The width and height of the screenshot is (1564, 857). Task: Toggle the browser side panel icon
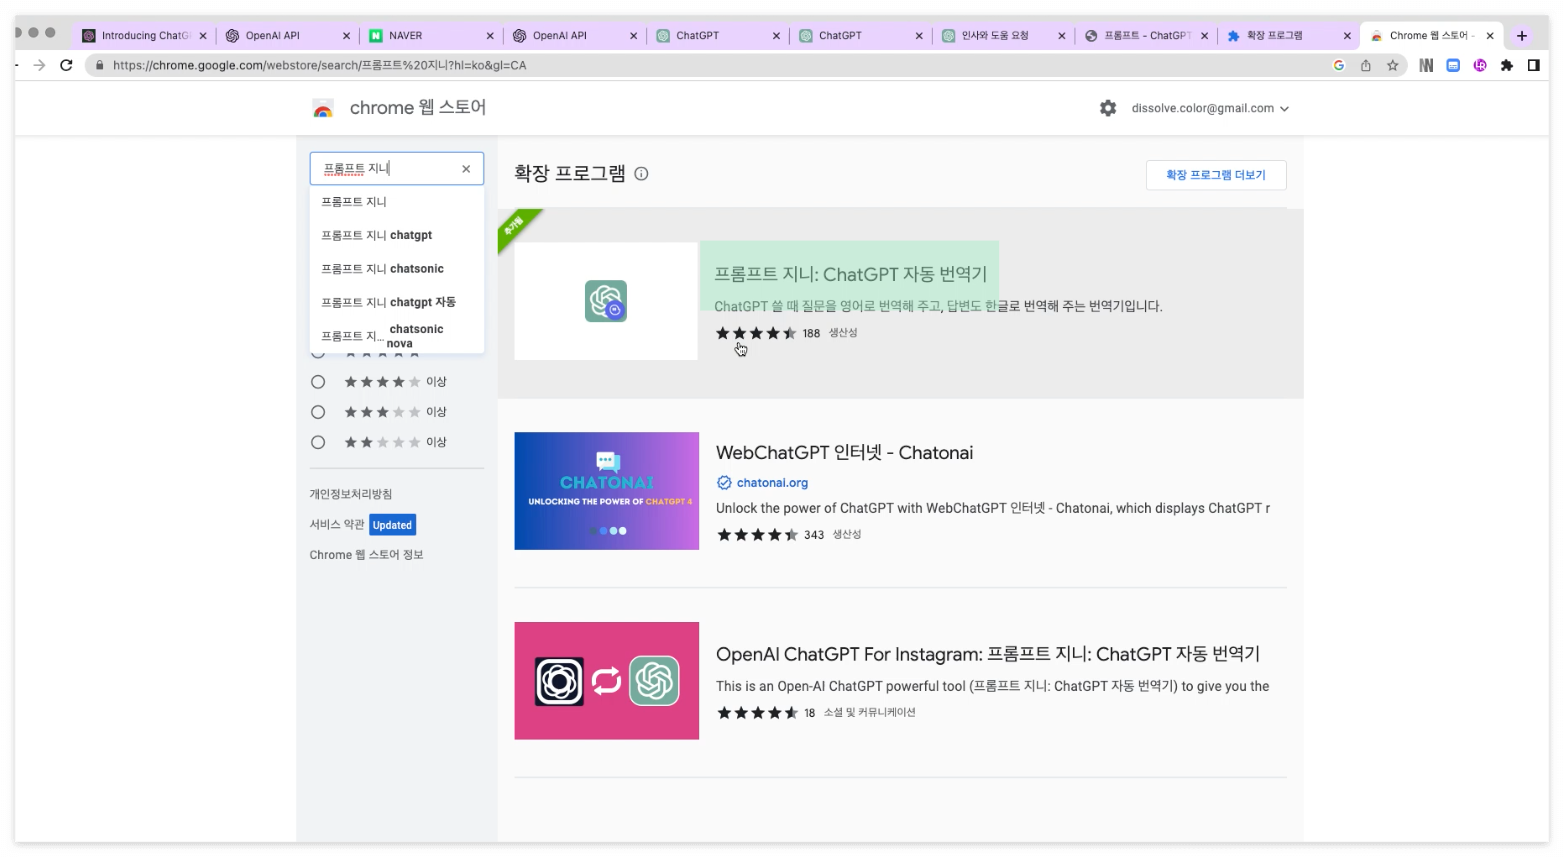tap(1534, 65)
